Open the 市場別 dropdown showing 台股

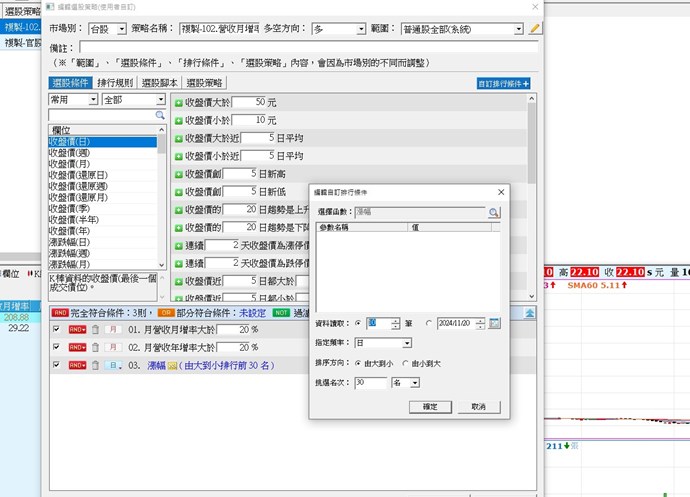tap(107, 29)
